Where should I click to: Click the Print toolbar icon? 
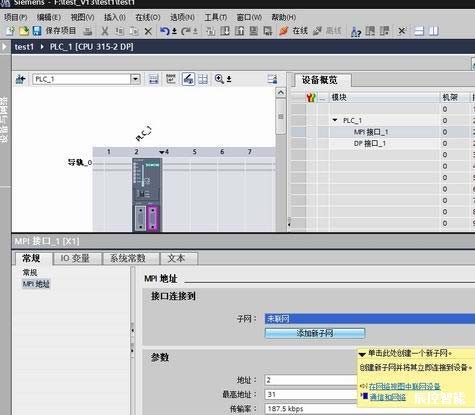point(88,31)
